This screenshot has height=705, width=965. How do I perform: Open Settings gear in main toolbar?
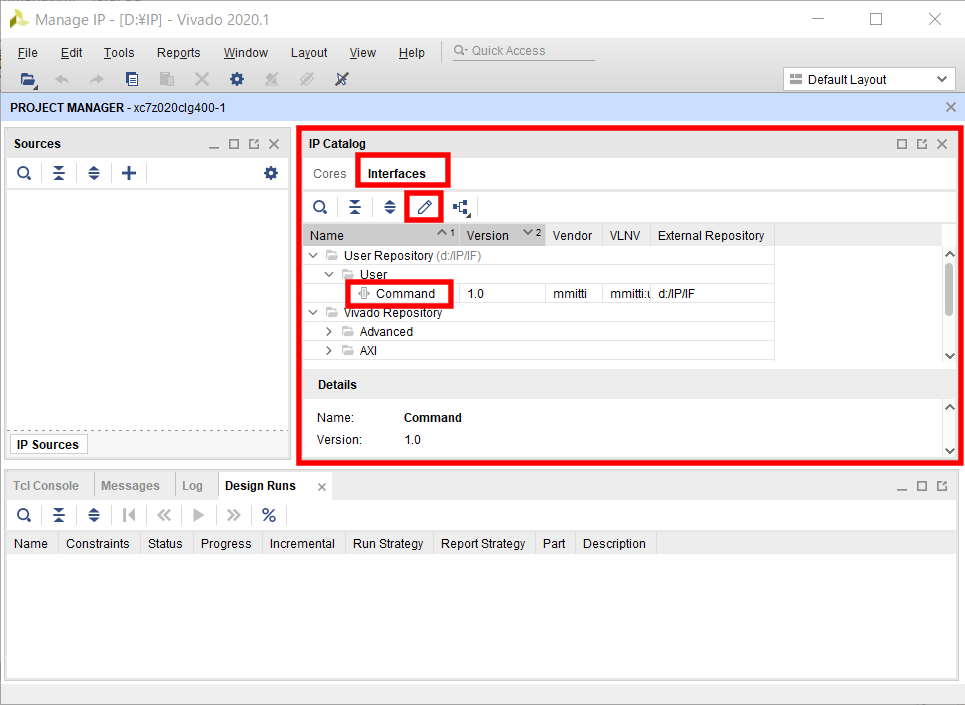pos(237,79)
